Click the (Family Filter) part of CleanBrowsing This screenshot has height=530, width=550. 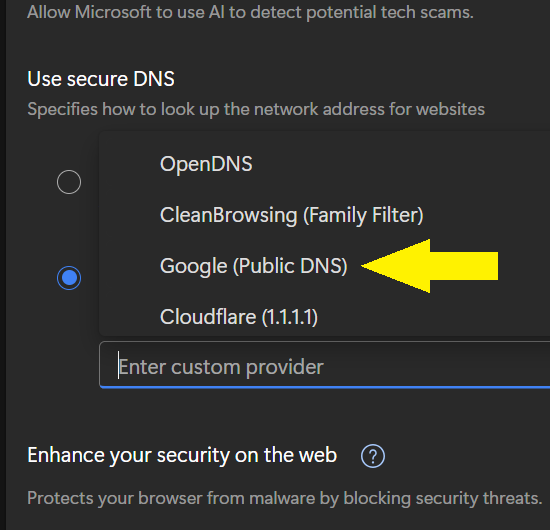pos(363,215)
